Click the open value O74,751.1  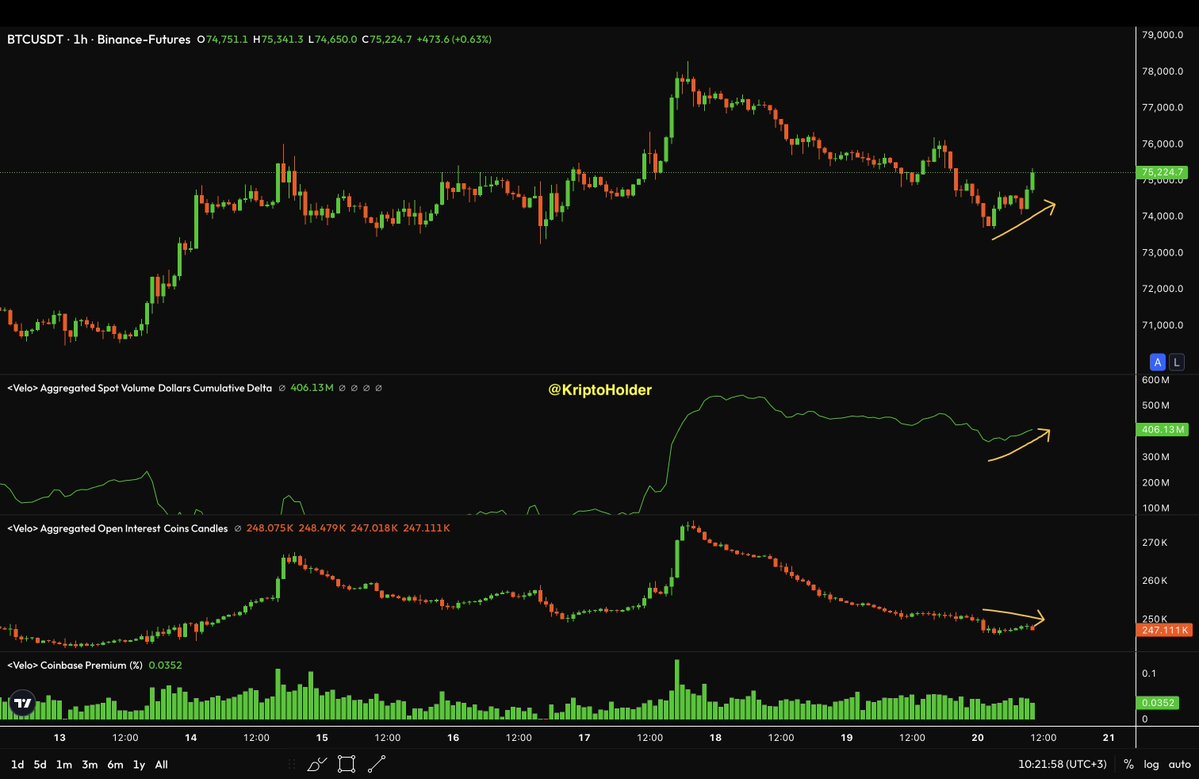click(x=223, y=39)
